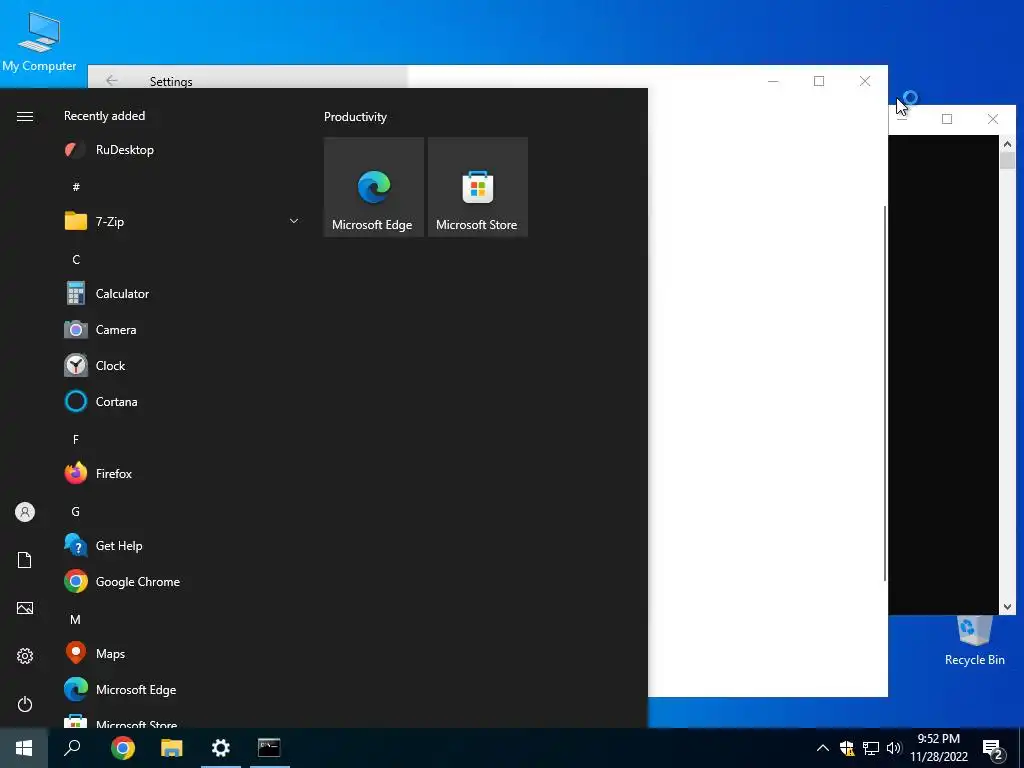The width and height of the screenshot is (1024, 768).
Task: Click the Settings window vertical scrollbar
Action: coord(885,393)
